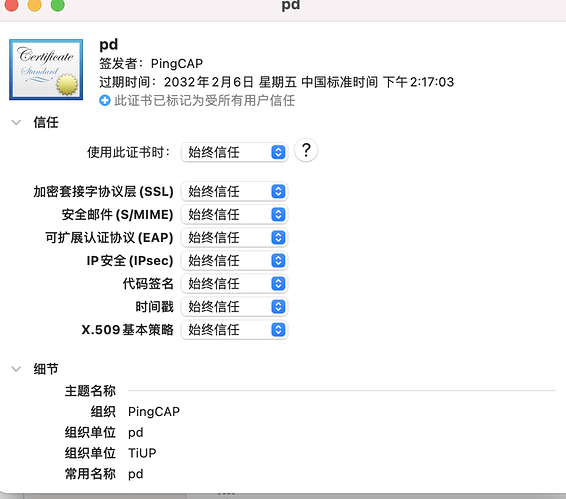Image resolution: width=566 pixels, height=499 pixels.
Task: Click the pd window title
Action: click(291, 5)
